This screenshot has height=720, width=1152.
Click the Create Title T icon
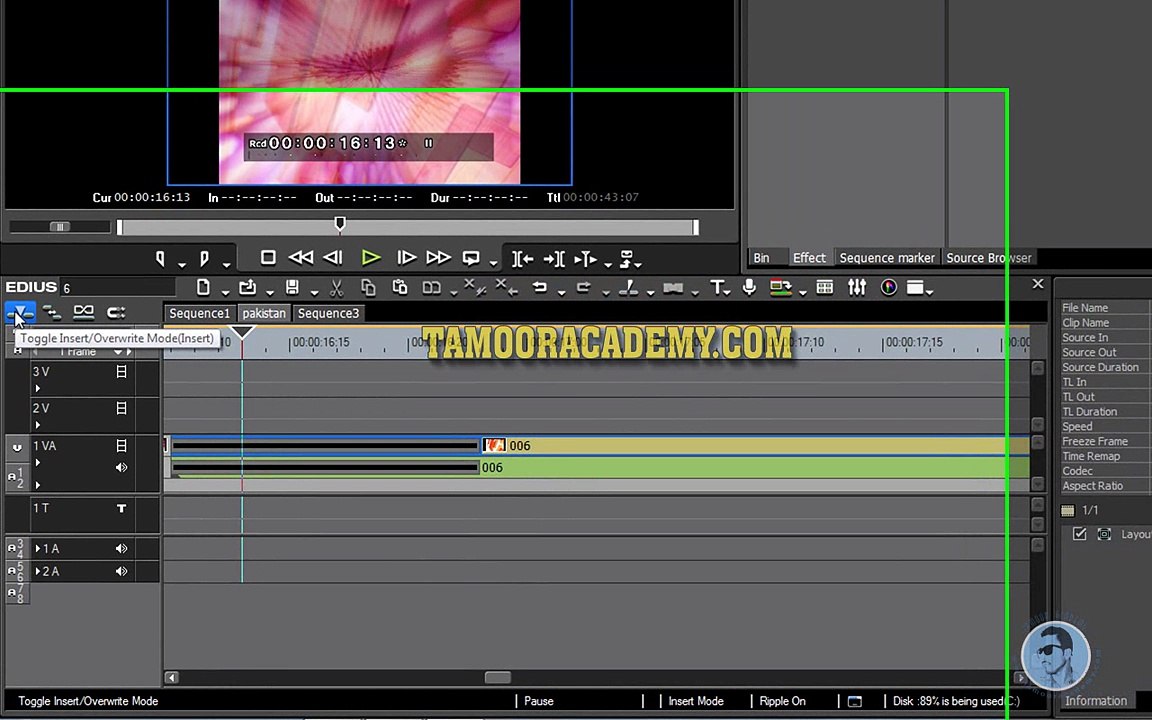pyautogui.click(x=717, y=287)
